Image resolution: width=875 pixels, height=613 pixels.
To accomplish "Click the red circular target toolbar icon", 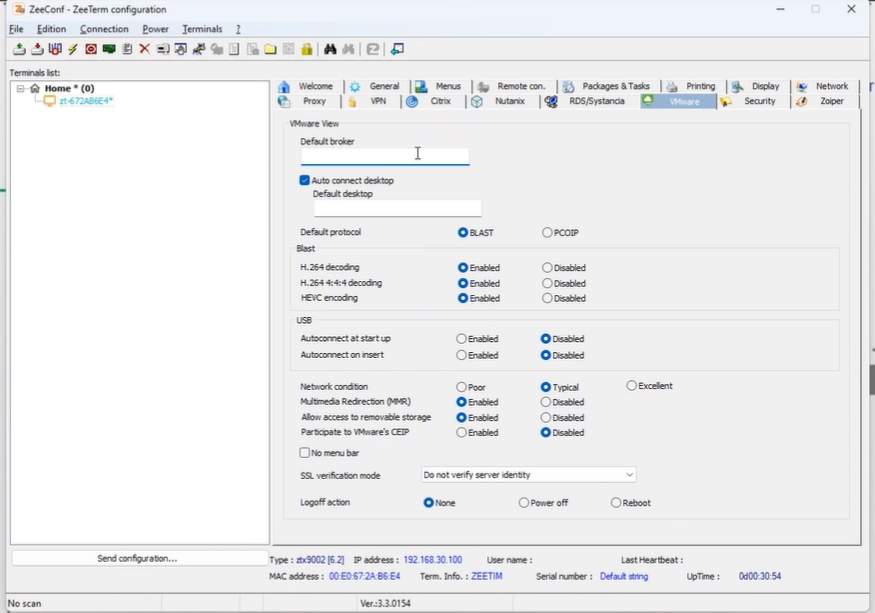I will point(91,49).
